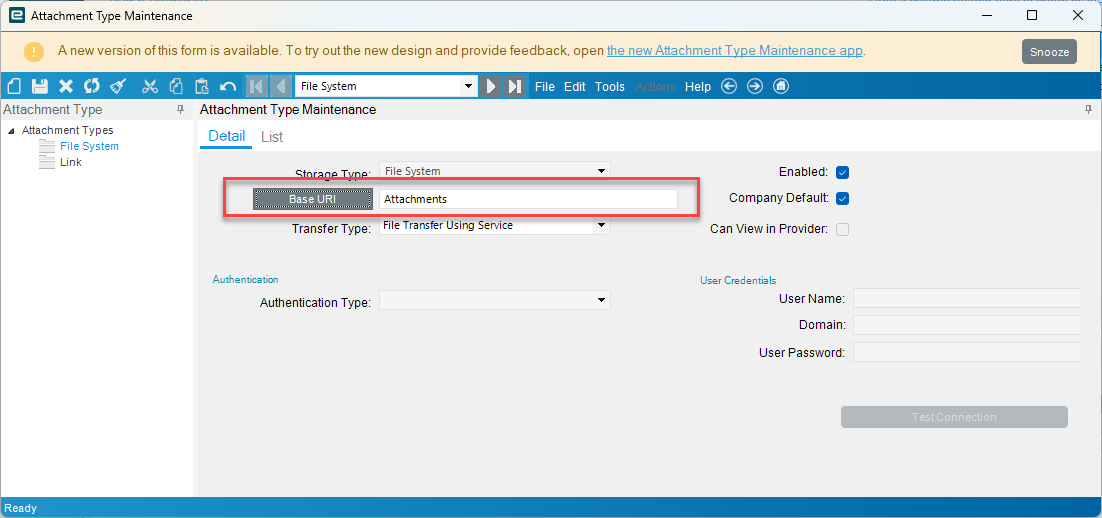Uncheck the Enabled checkbox
The height and width of the screenshot is (518, 1102).
pyautogui.click(x=843, y=172)
